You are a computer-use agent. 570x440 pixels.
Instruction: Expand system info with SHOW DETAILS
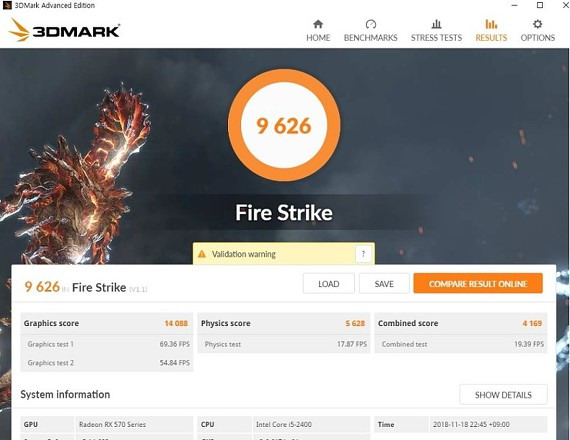(503, 395)
